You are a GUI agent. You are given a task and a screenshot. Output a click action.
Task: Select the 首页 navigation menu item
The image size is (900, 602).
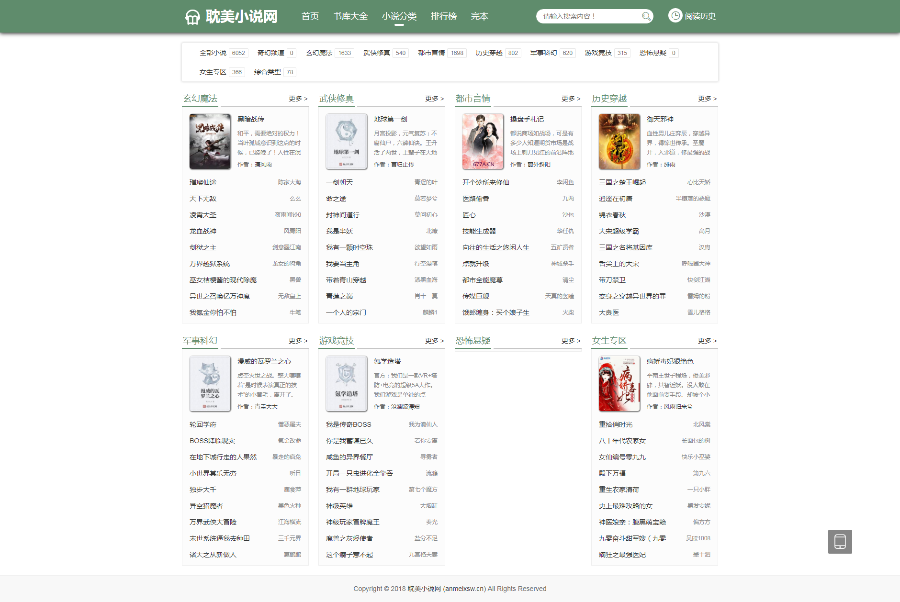point(309,16)
